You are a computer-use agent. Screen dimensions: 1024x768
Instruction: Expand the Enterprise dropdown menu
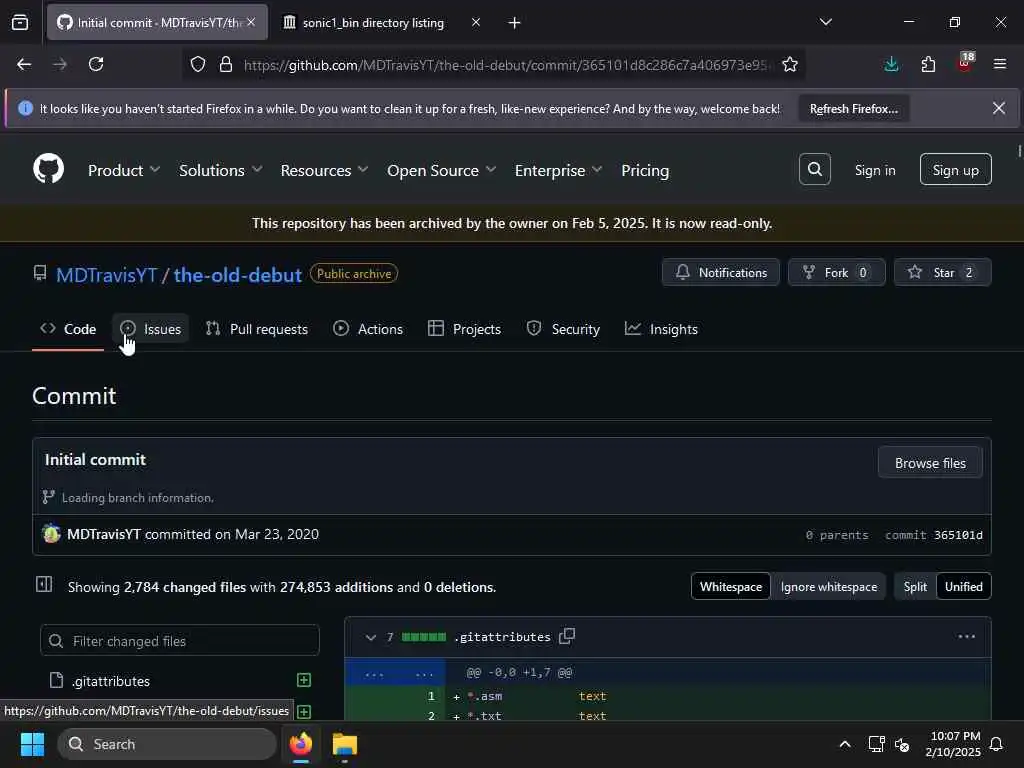558,170
